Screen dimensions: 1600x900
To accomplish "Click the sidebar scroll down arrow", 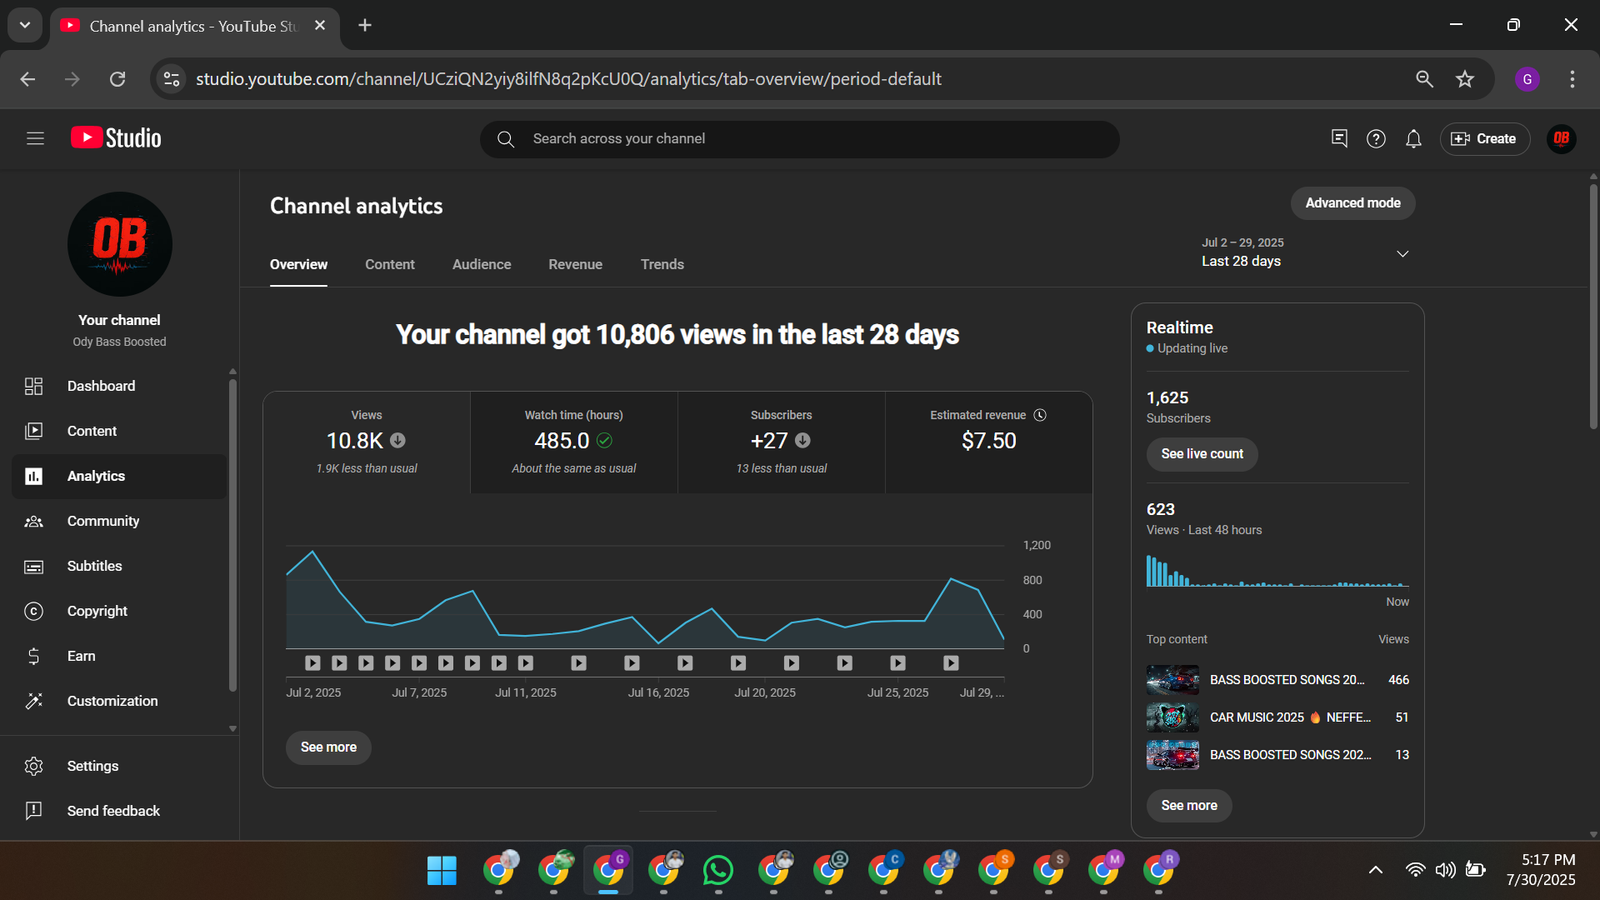I will [x=233, y=729].
